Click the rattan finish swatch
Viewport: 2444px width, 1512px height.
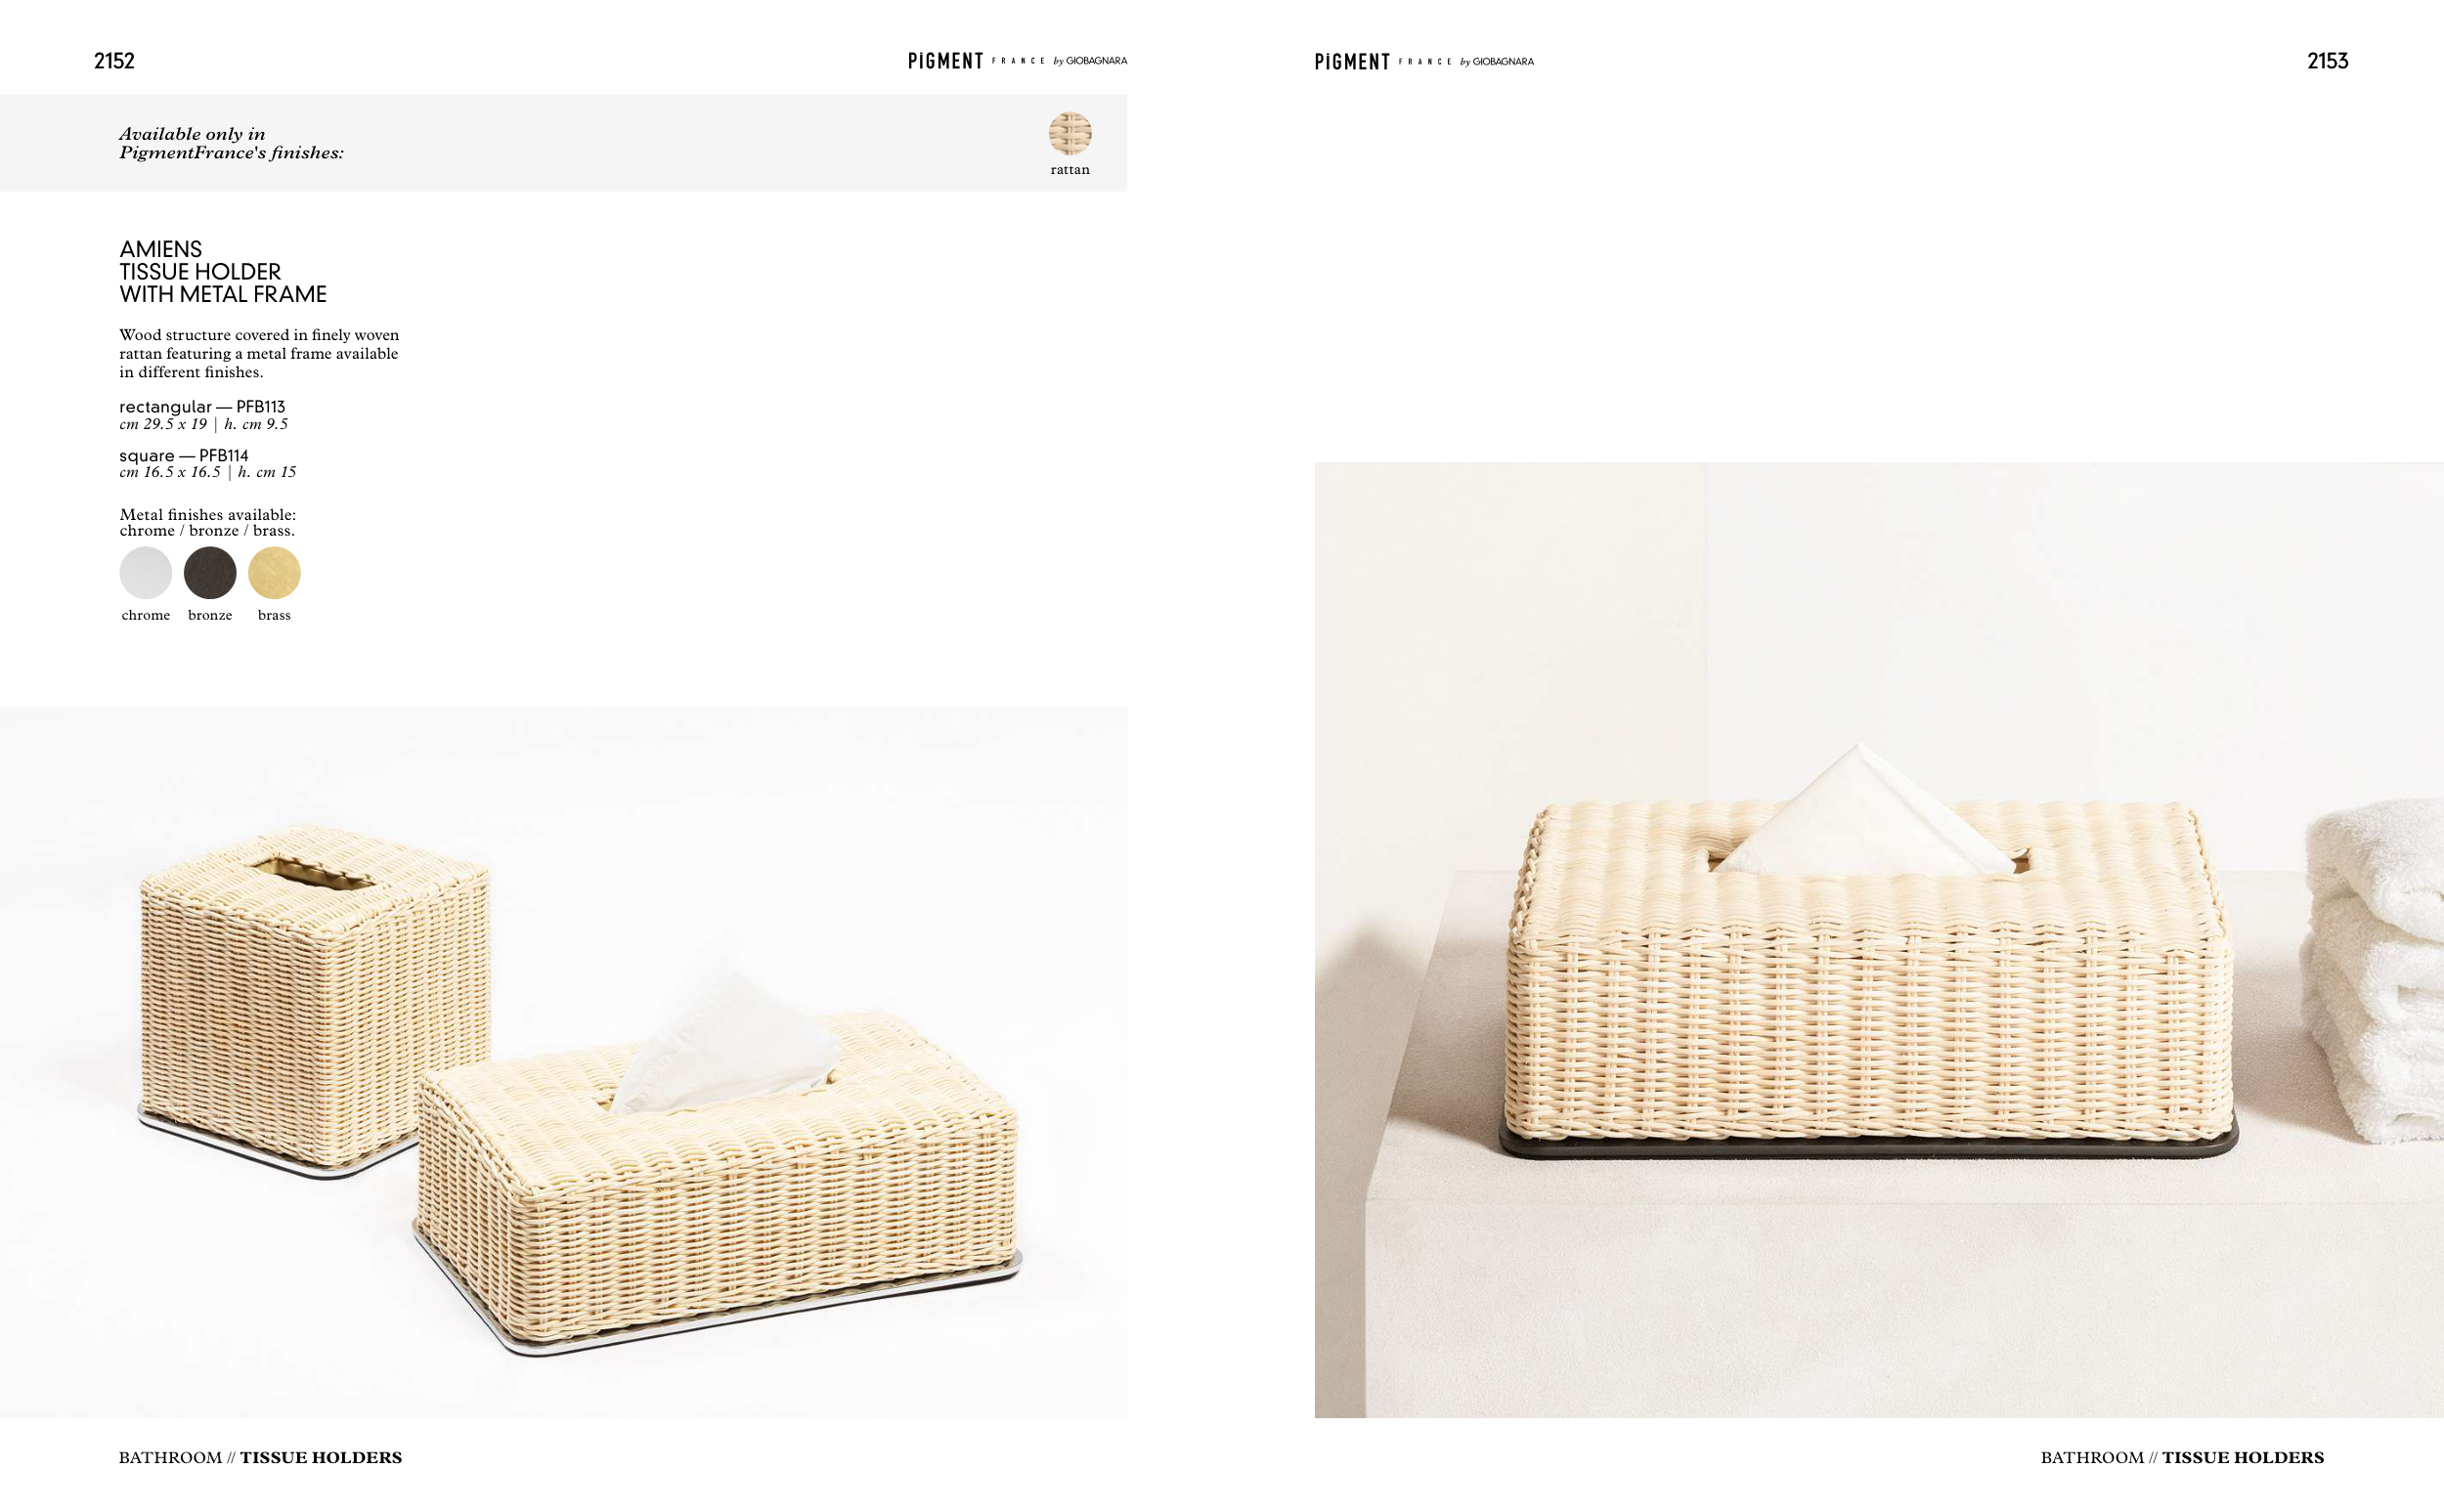[x=1069, y=133]
